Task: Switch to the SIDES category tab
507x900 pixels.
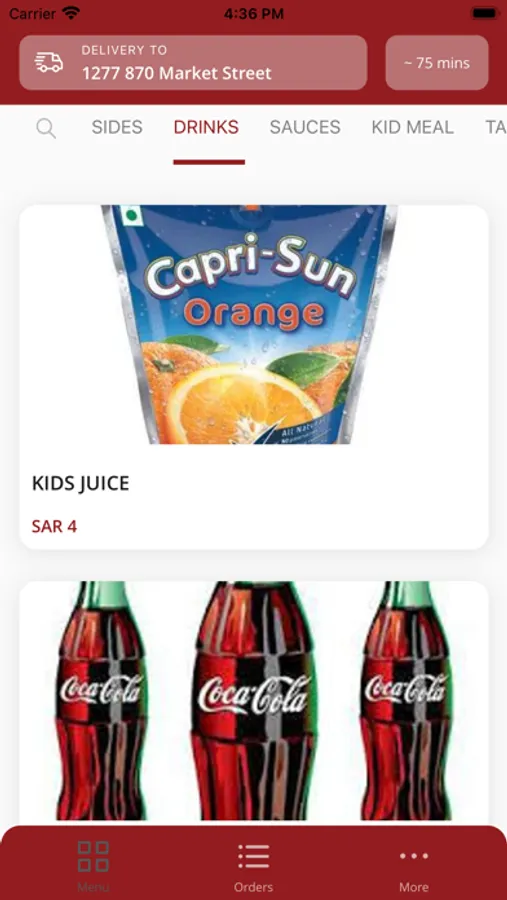Action: tap(117, 127)
